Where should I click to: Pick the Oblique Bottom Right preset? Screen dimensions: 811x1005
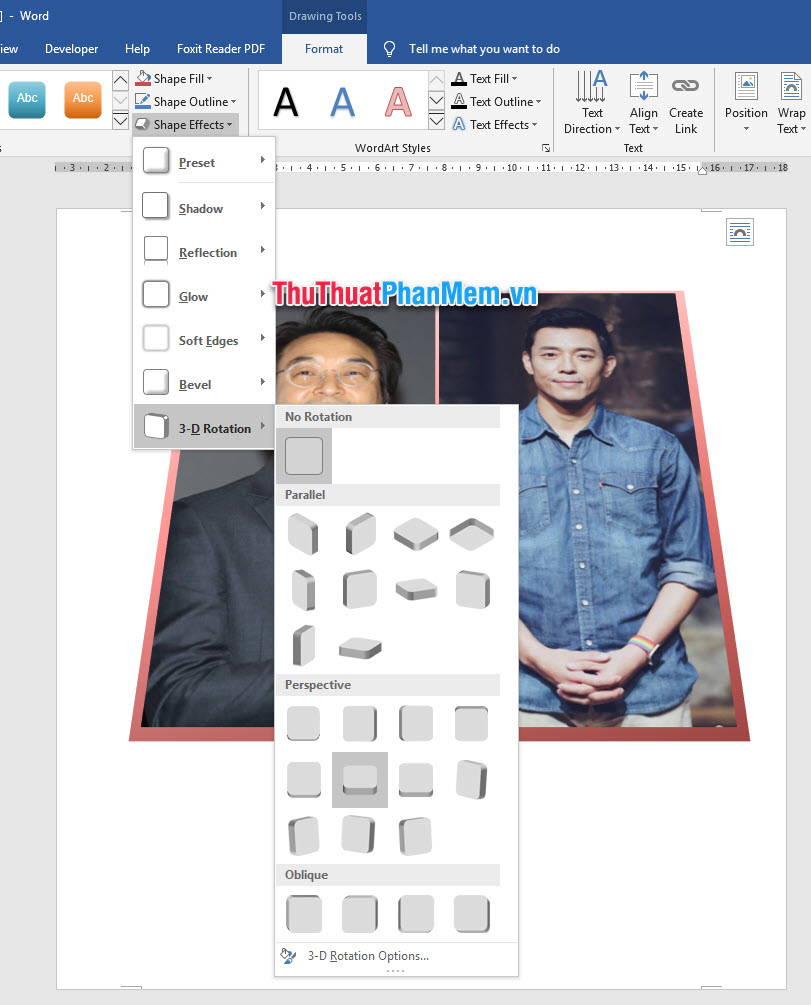click(x=472, y=914)
